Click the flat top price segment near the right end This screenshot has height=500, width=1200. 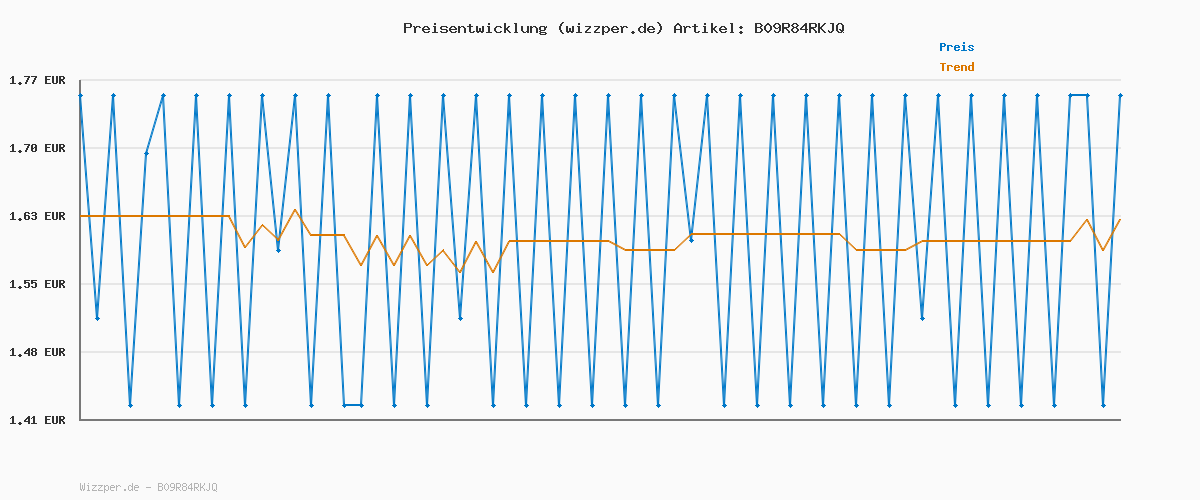(x=1078, y=95)
